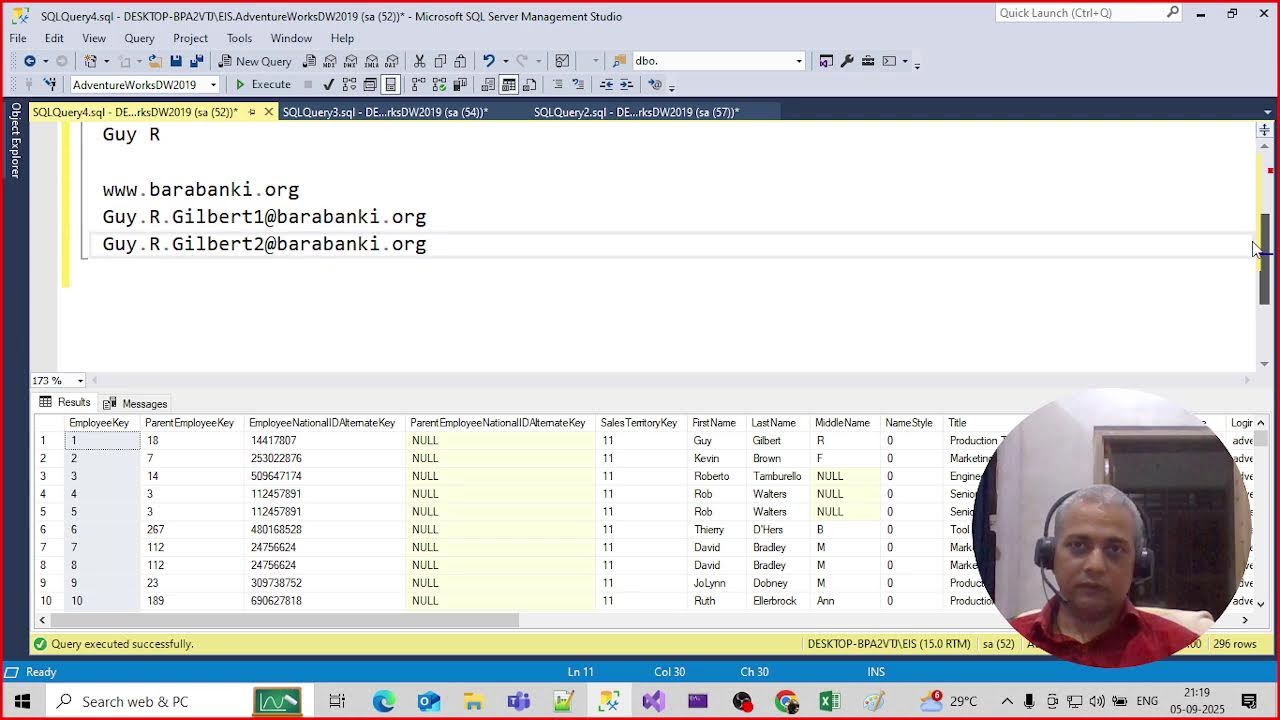Screen dimensions: 1280x720
Task: Click the Save All icon
Action: point(196,61)
